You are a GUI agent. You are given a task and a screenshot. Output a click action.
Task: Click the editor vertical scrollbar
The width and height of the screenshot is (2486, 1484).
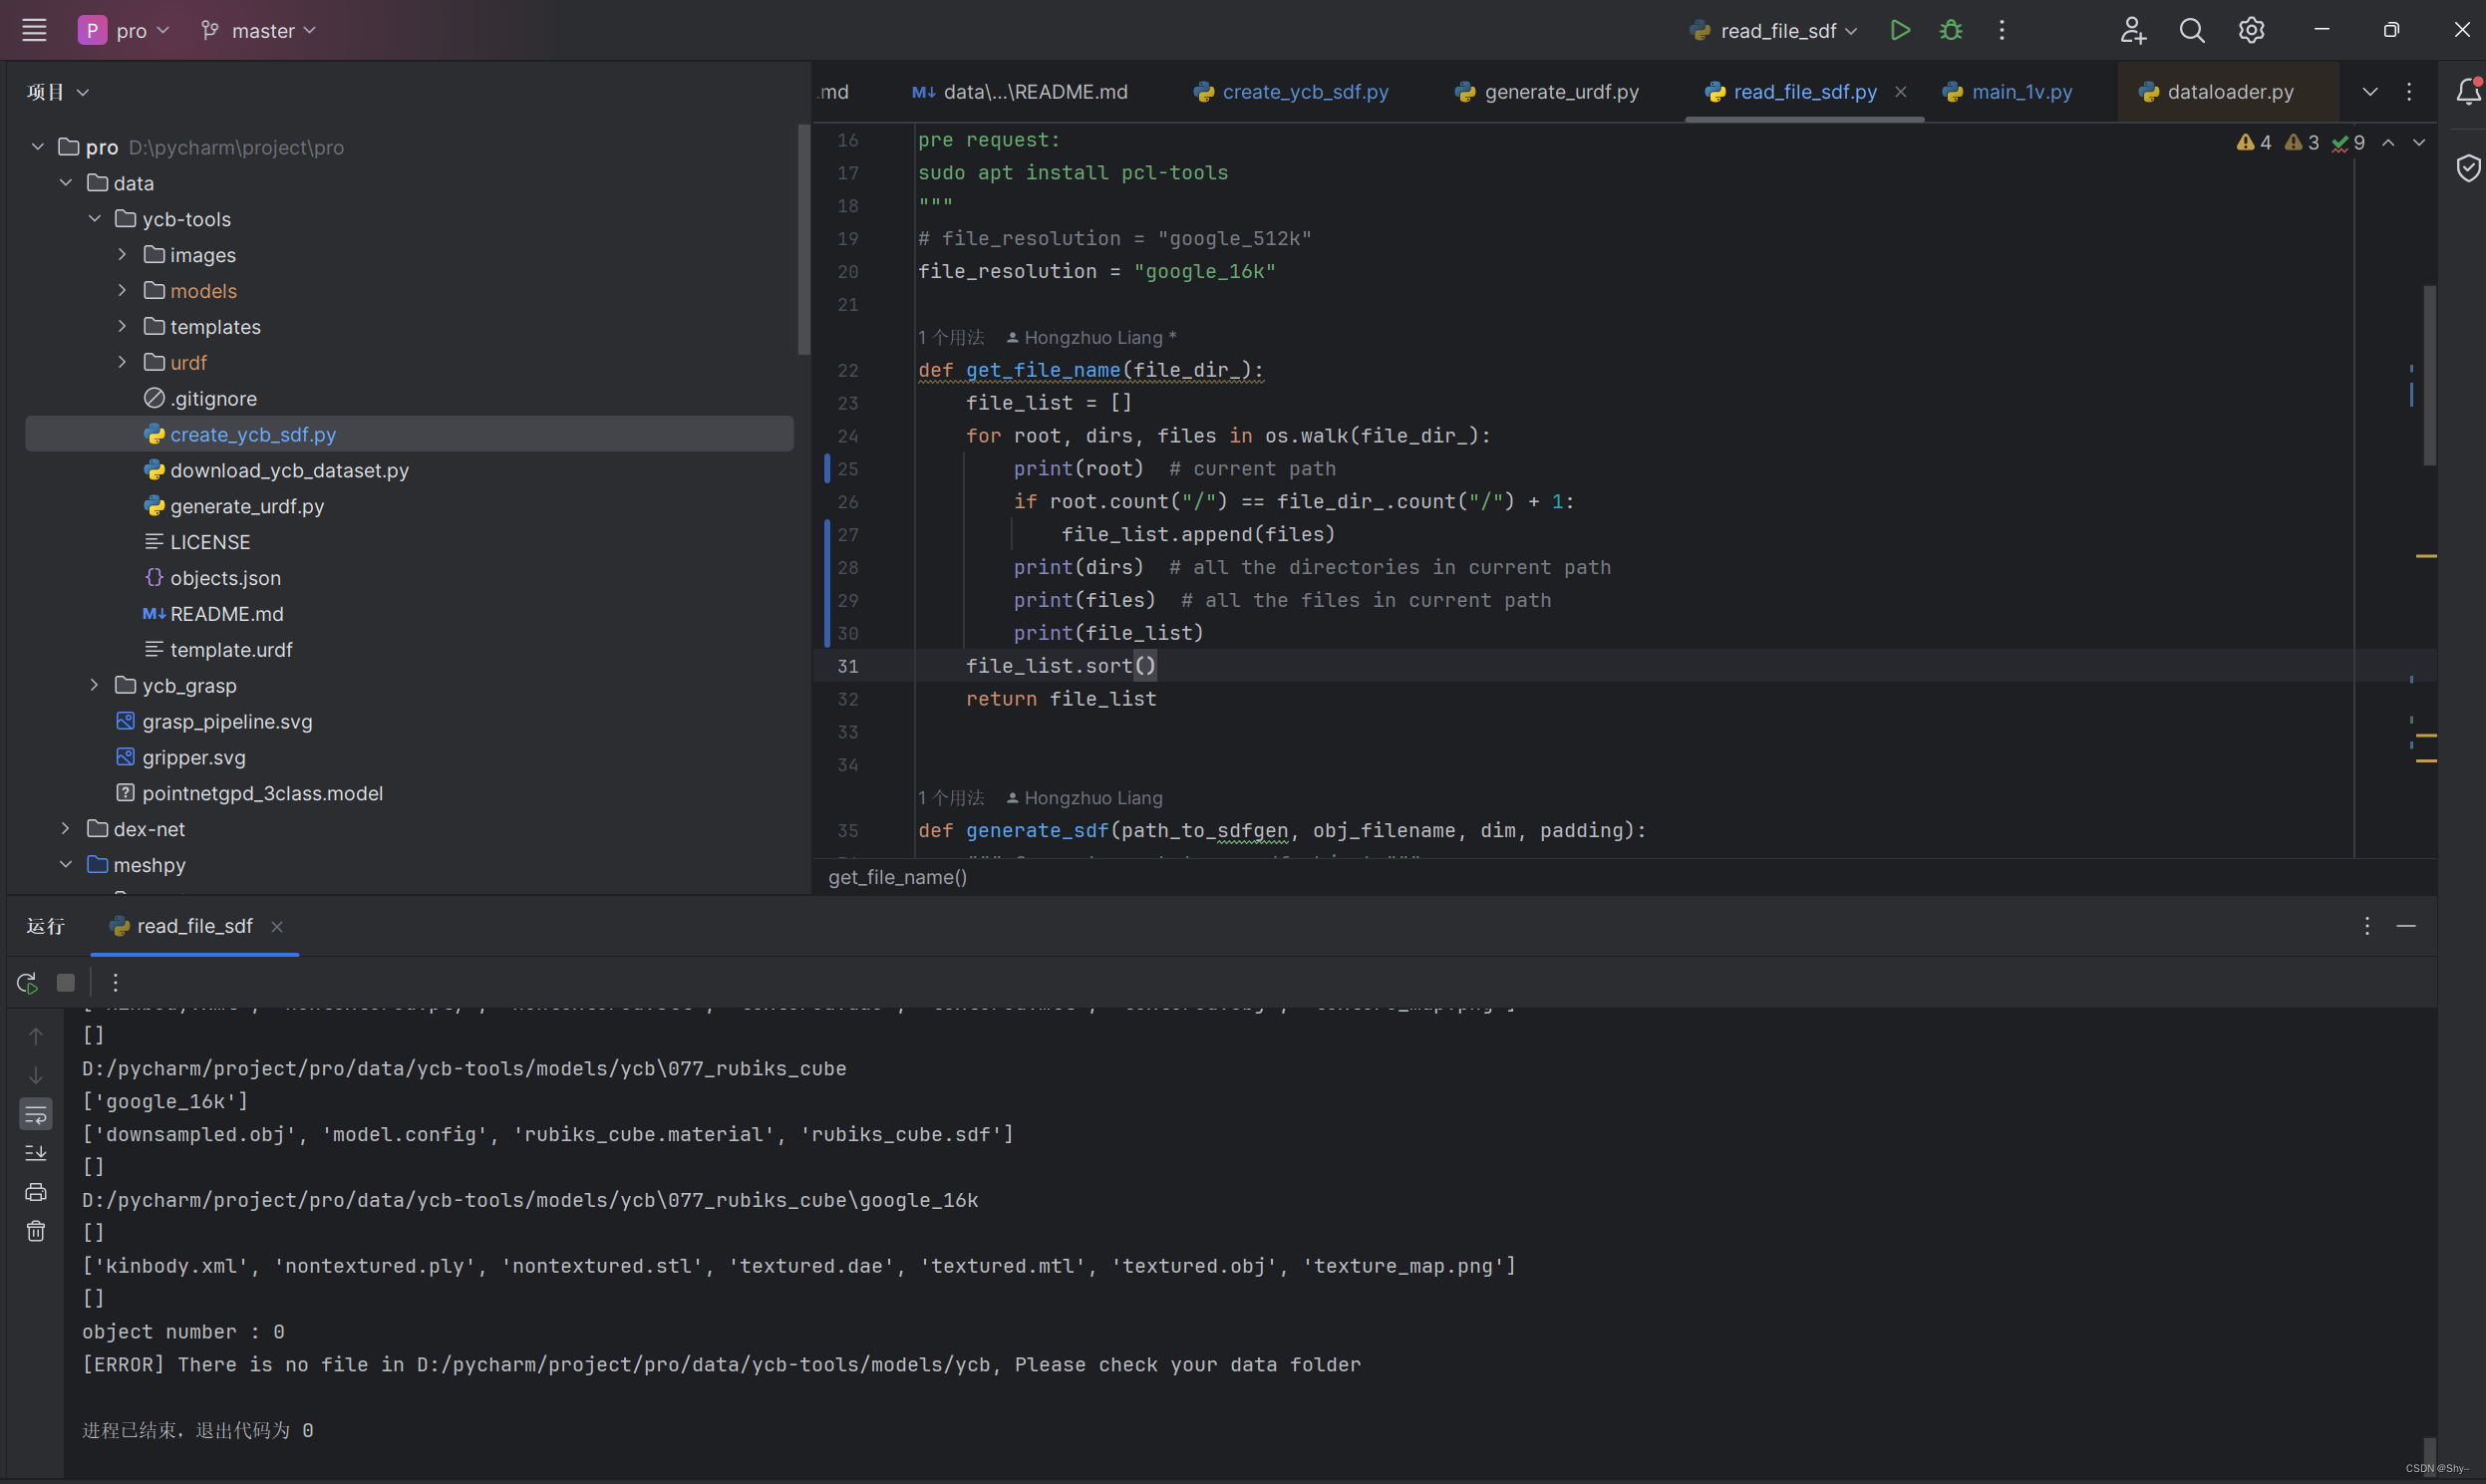pyautogui.click(x=2428, y=376)
